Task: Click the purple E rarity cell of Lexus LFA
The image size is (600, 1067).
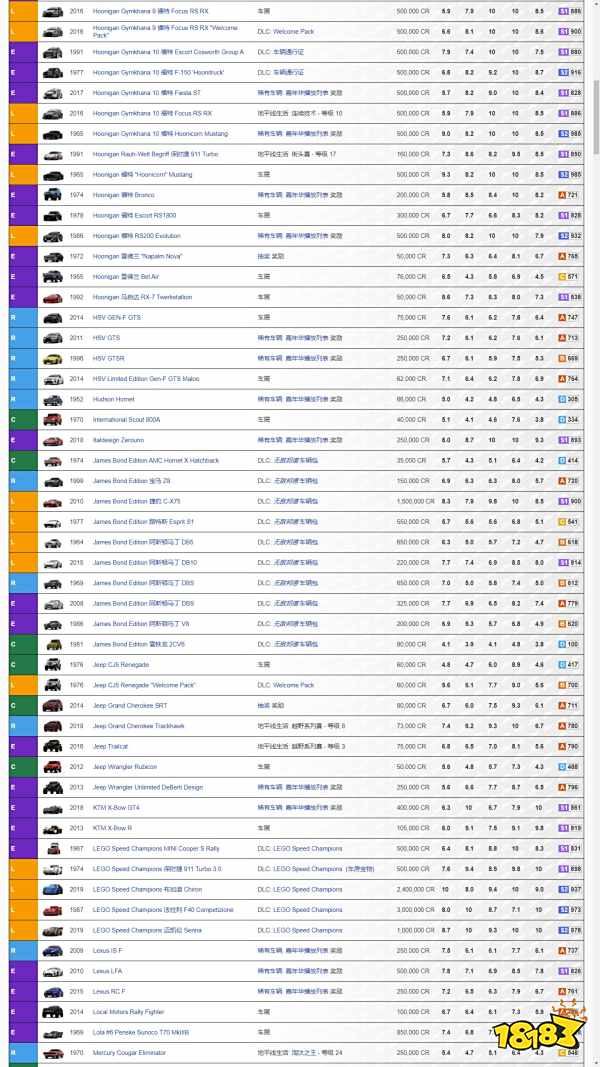Action: pyautogui.click(x=23, y=971)
